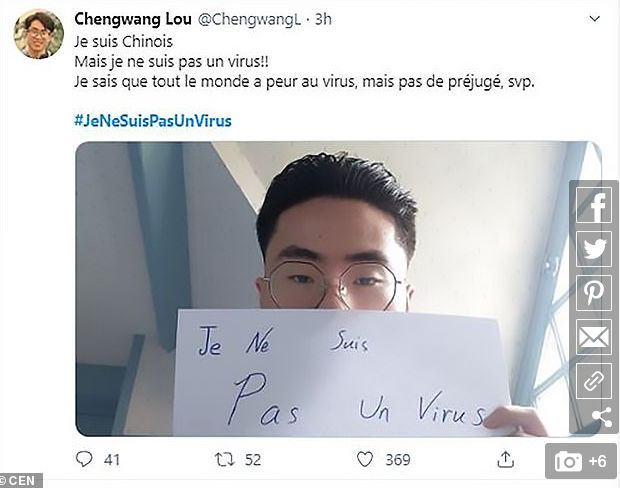Send by email using envelope icon
This screenshot has width=620, height=488.
(594, 337)
